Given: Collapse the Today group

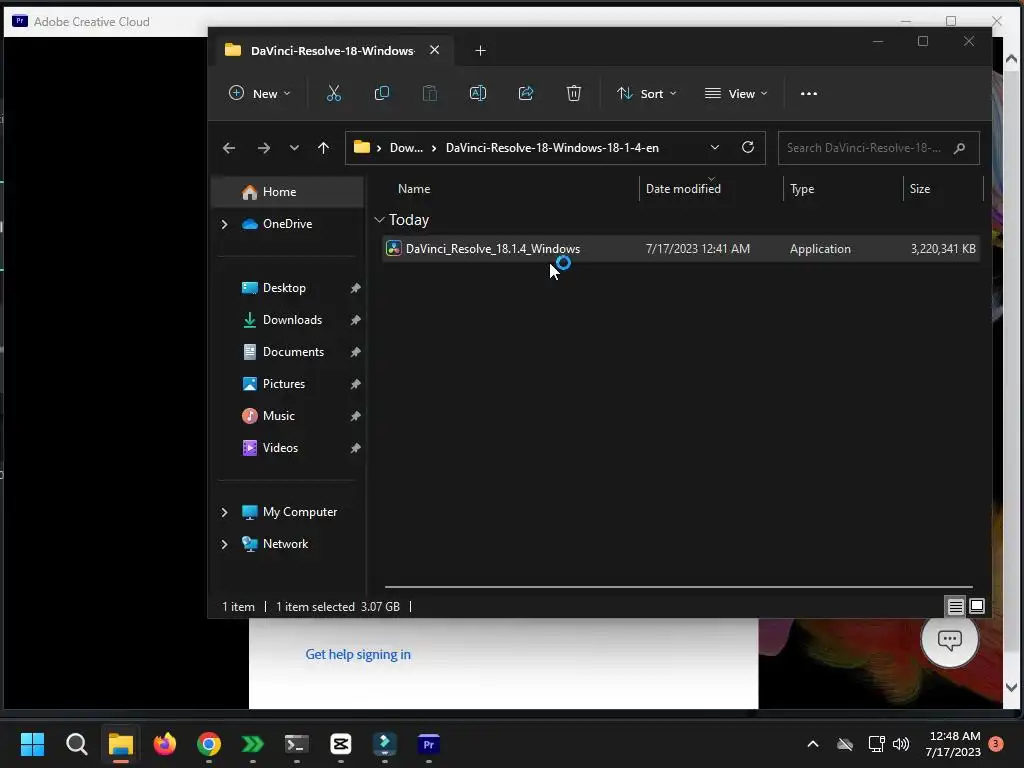Looking at the screenshot, I should [x=379, y=220].
